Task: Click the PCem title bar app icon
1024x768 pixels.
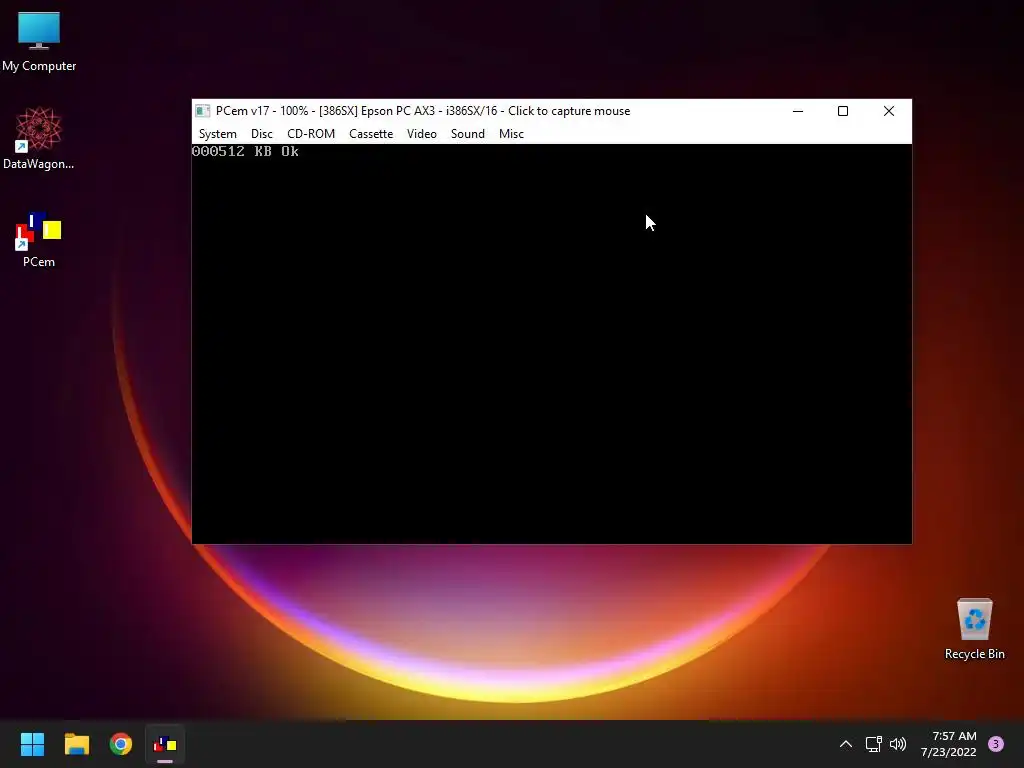Action: [x=203, y=111]
